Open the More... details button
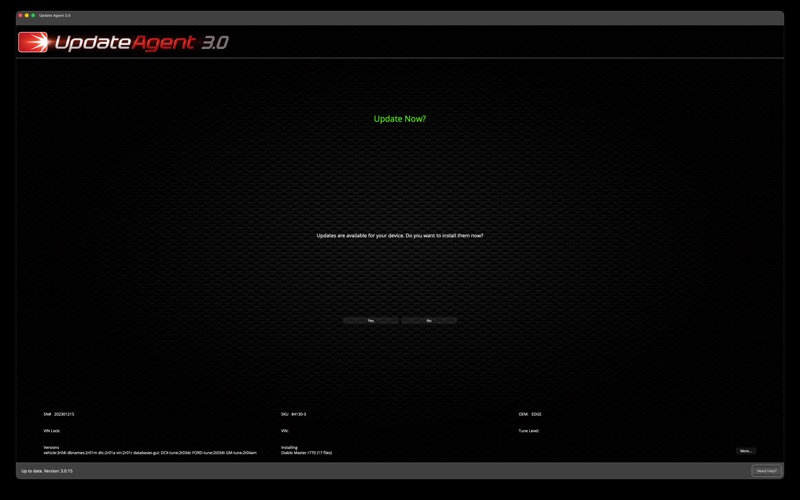Screen dimensions: 800x500 (x=746, y=451)
